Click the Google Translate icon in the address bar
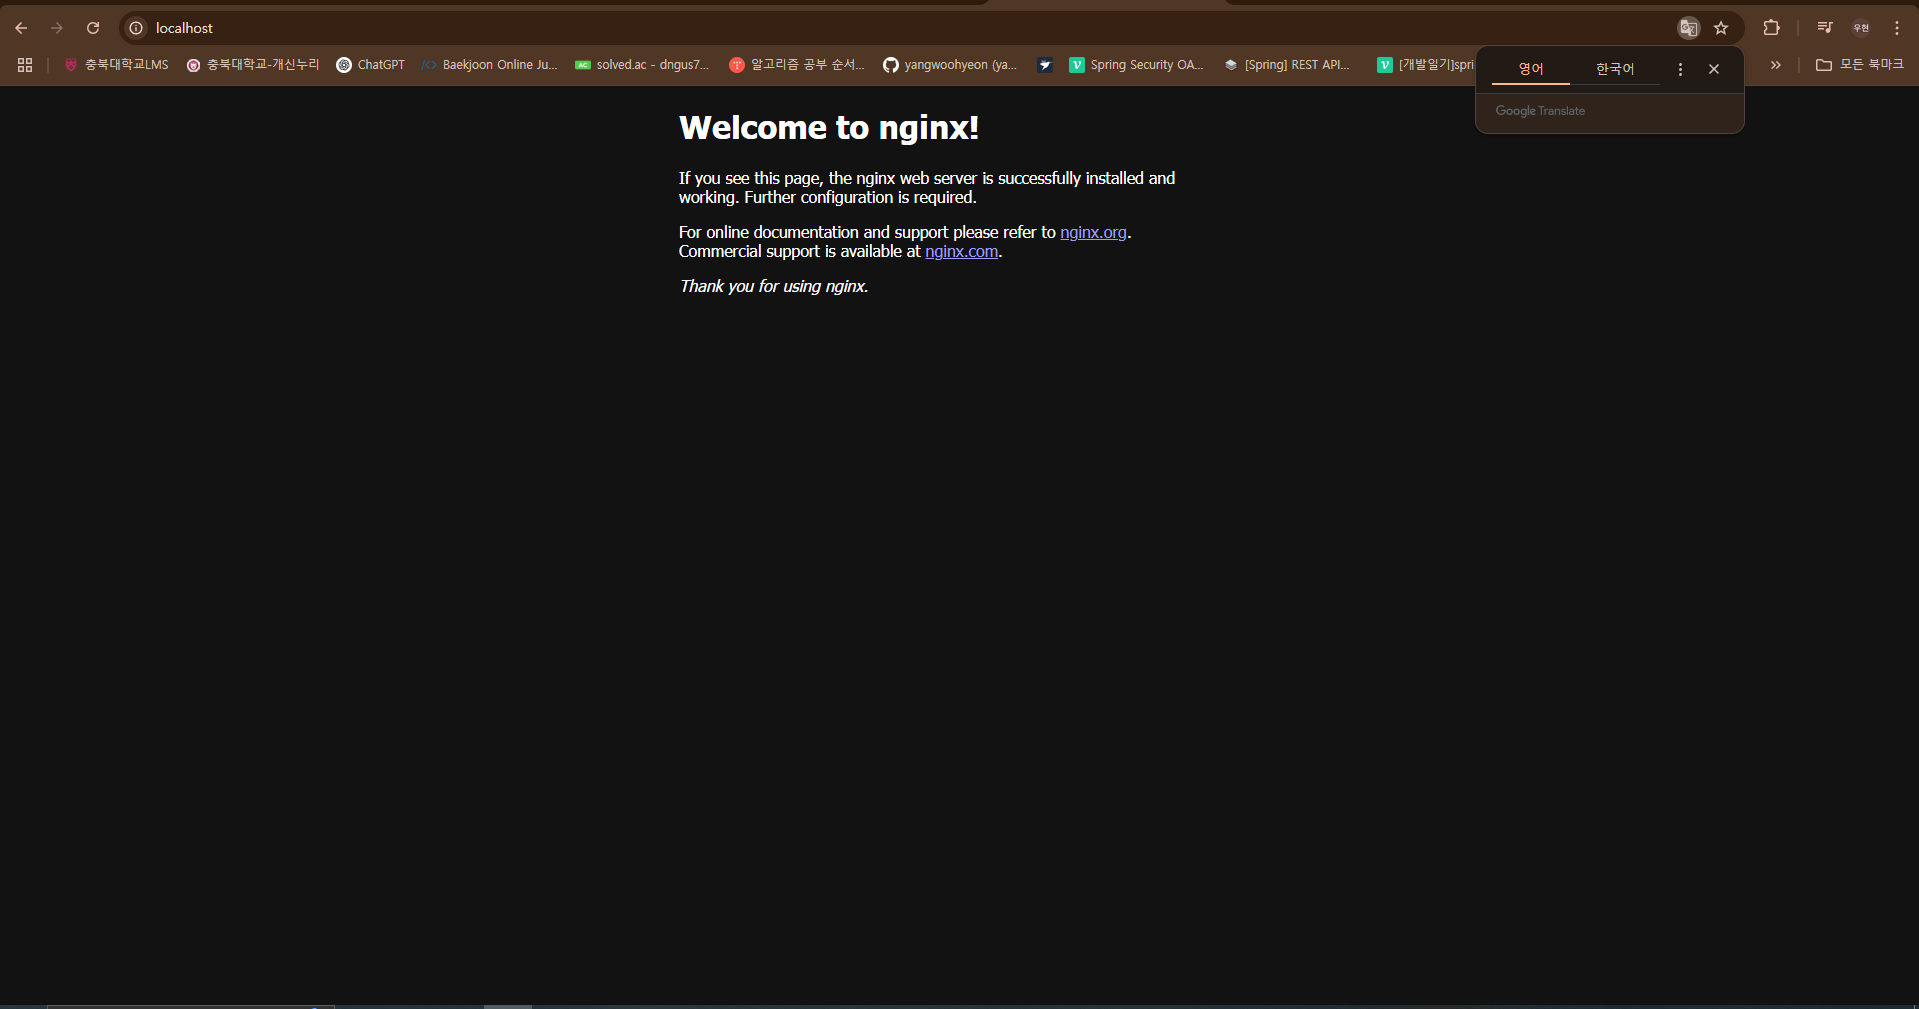This screenshot has height=1009, width=1919. point(1688,28)
